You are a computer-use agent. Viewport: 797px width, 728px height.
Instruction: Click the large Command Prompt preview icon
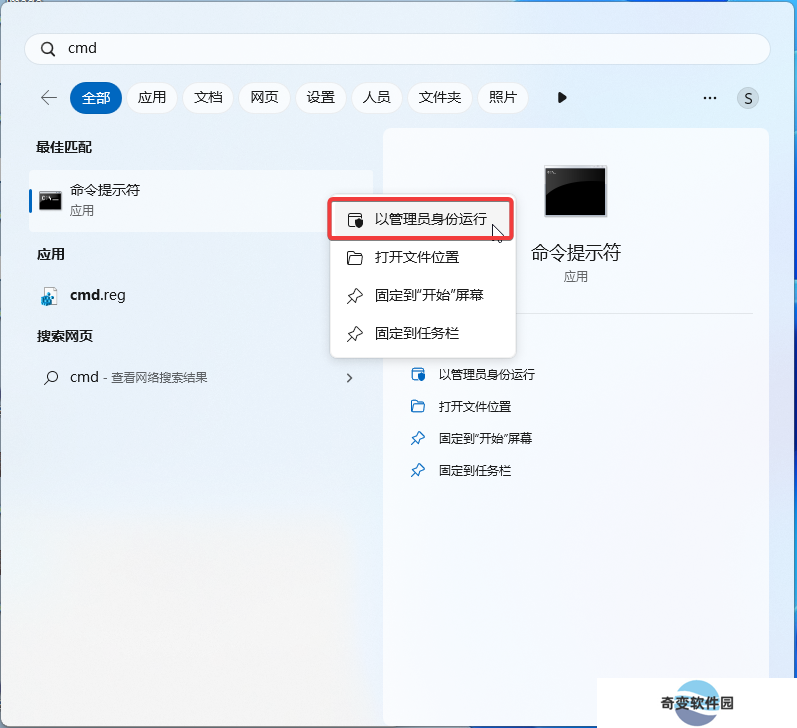tap(575, 191)
